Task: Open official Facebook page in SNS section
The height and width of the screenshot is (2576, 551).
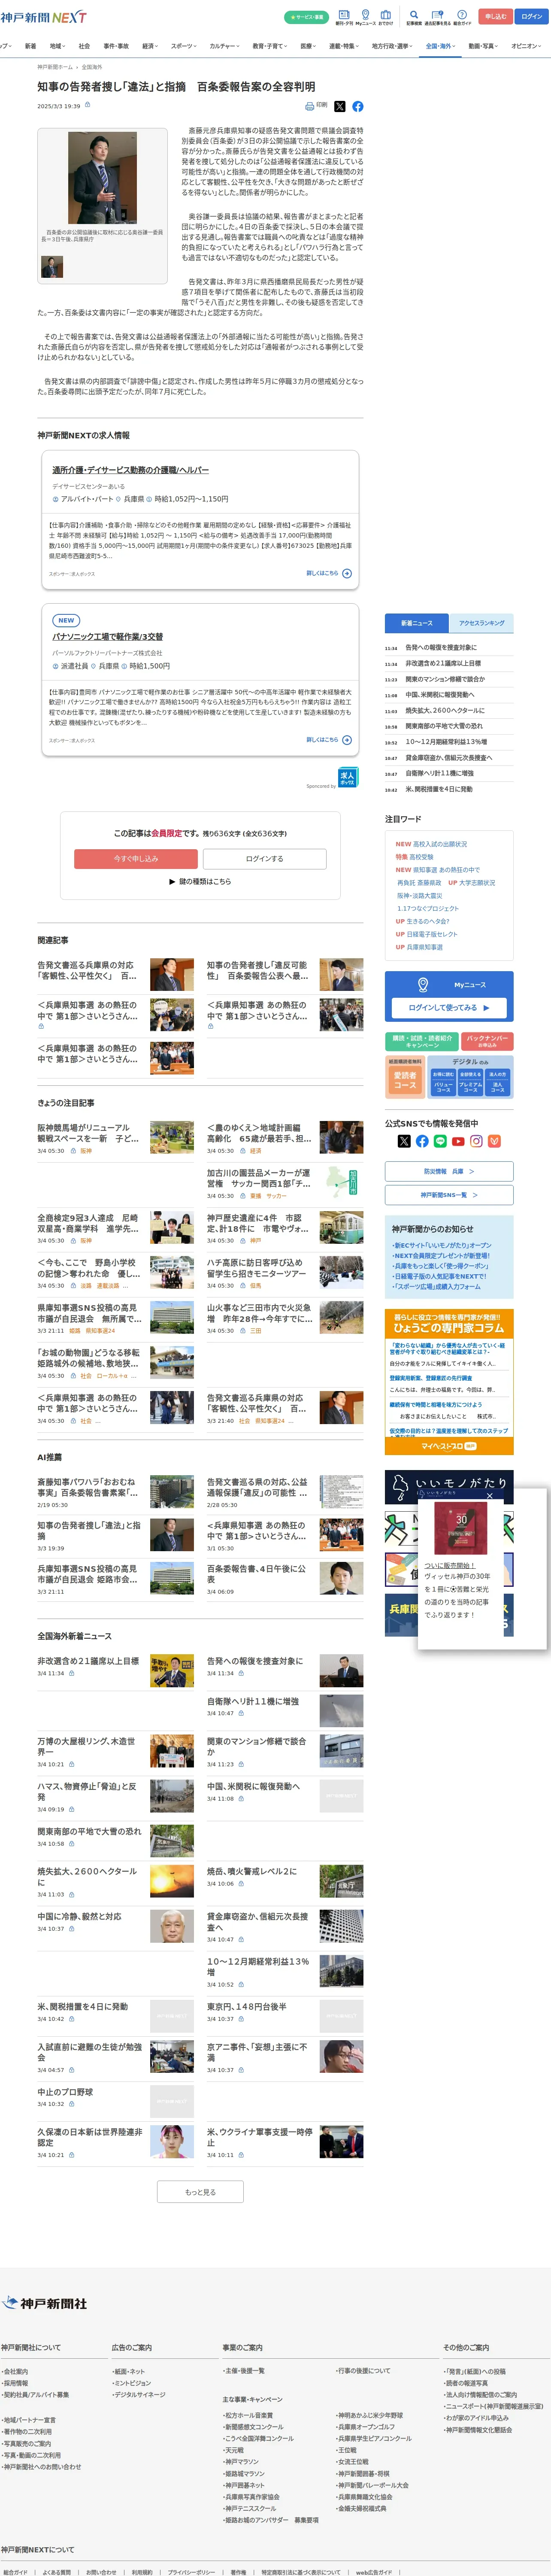Action: click(x=422, y=1141)
